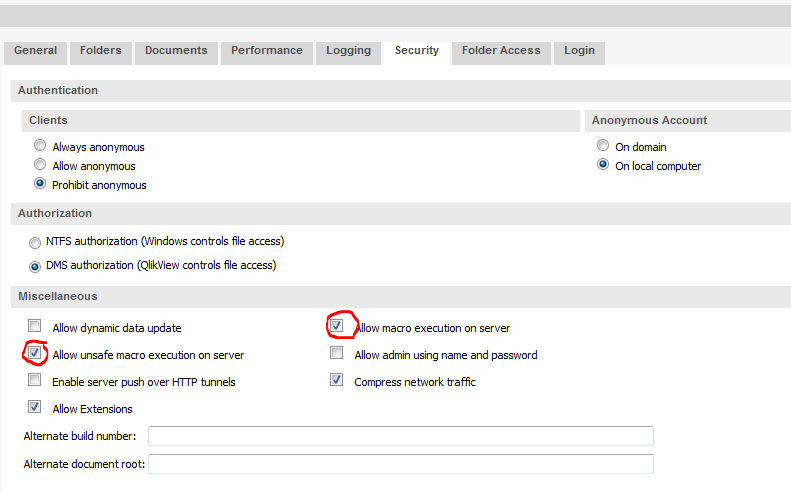Toggle the Allow Extensions checkbox
The width and height of the screenshot is (791, 492).
(35, 408)
